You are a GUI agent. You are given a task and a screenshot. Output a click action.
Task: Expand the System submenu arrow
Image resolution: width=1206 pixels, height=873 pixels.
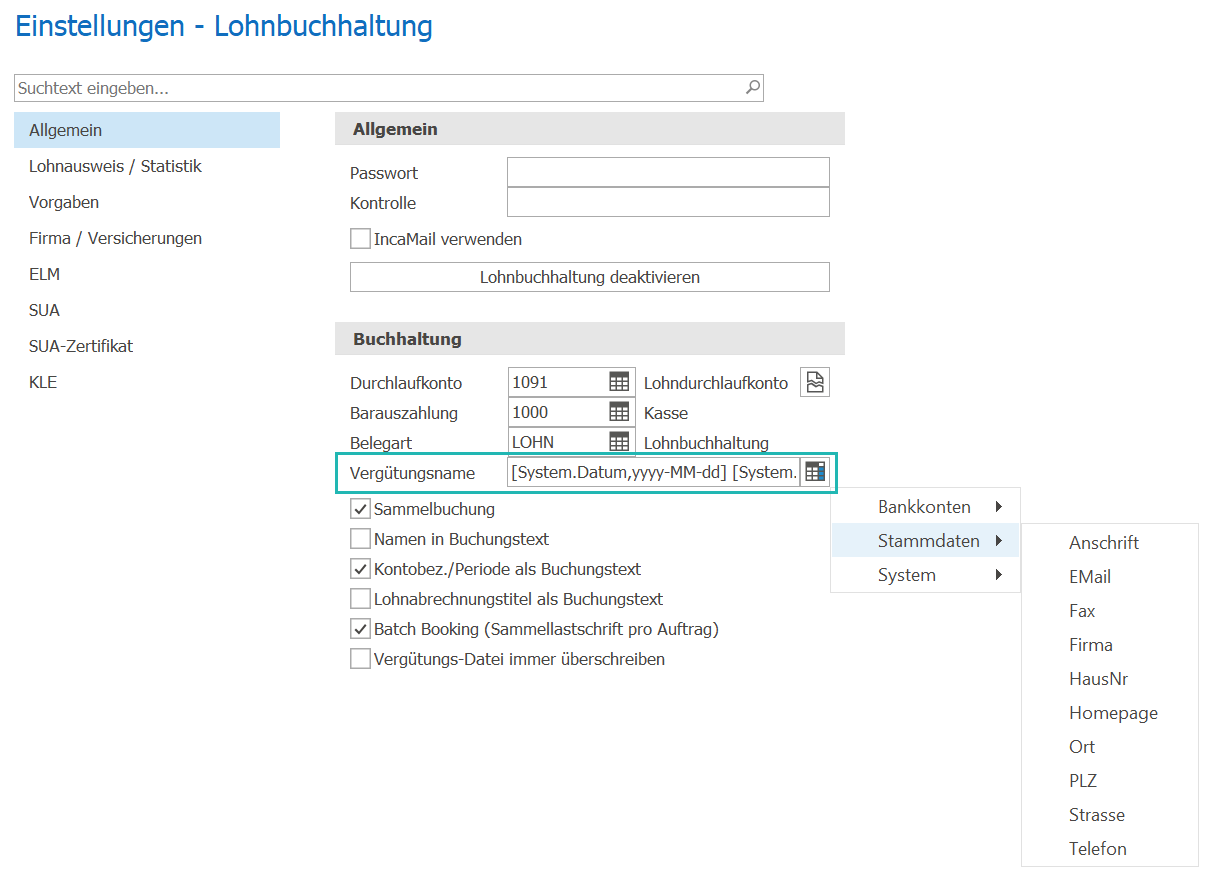998,575
